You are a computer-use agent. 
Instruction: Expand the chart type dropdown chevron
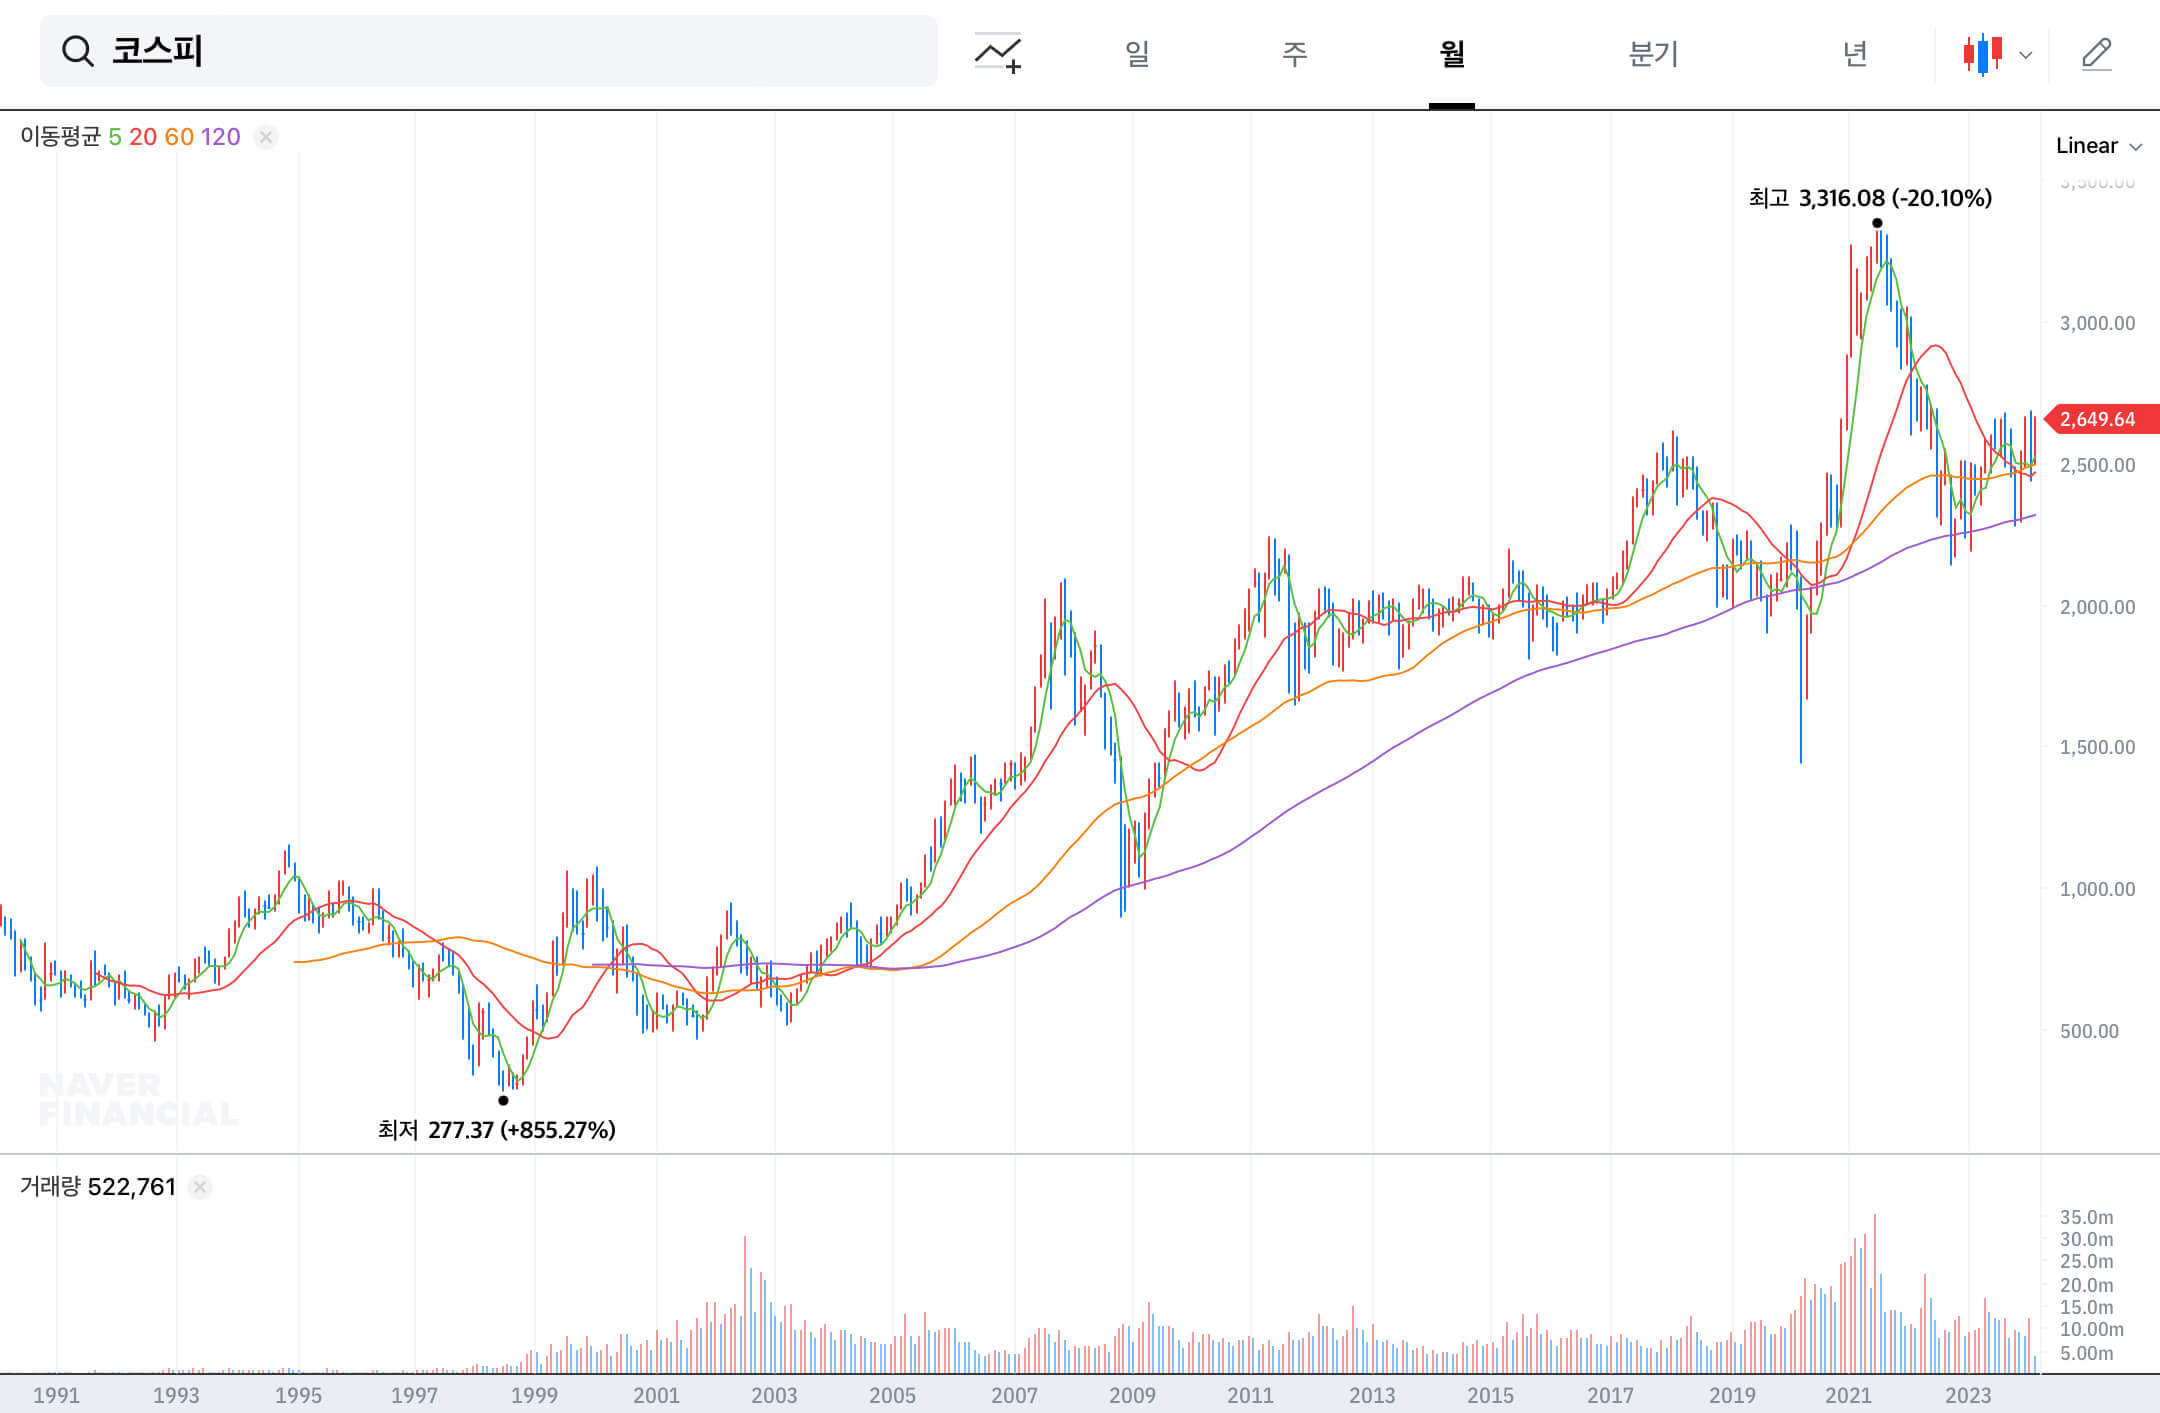point(2026,55)
